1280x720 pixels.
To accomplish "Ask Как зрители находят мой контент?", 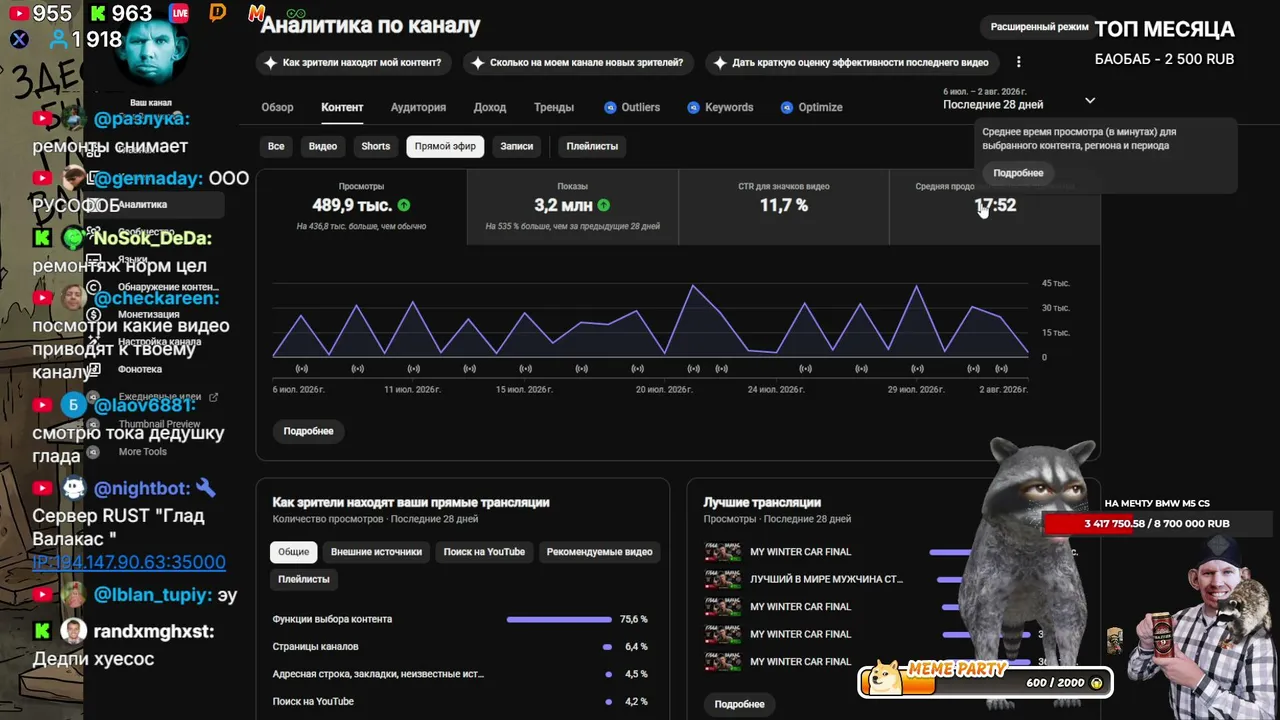I will pyautogui.click(x=353, y=62).
